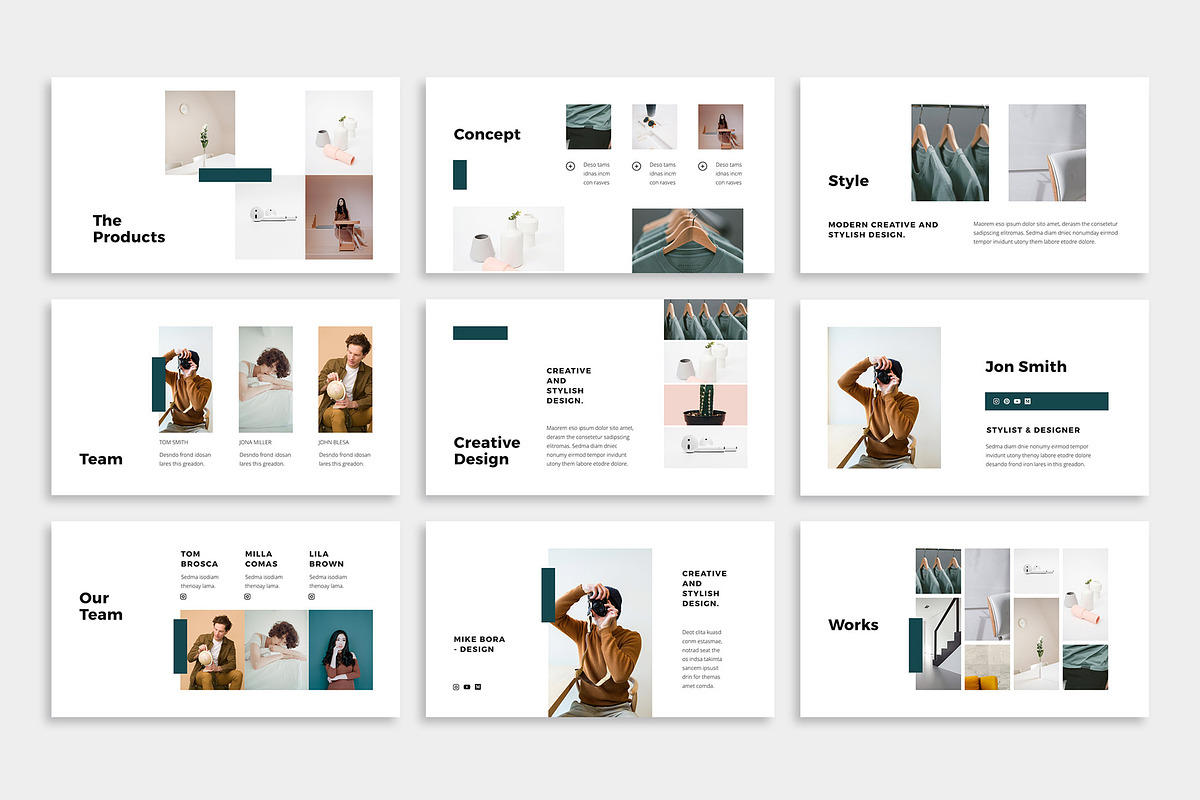Select the photographer portrait on Mike Bora slide
The height and width of the screenshot is (800, 1200).
click(x=600, y=633)
